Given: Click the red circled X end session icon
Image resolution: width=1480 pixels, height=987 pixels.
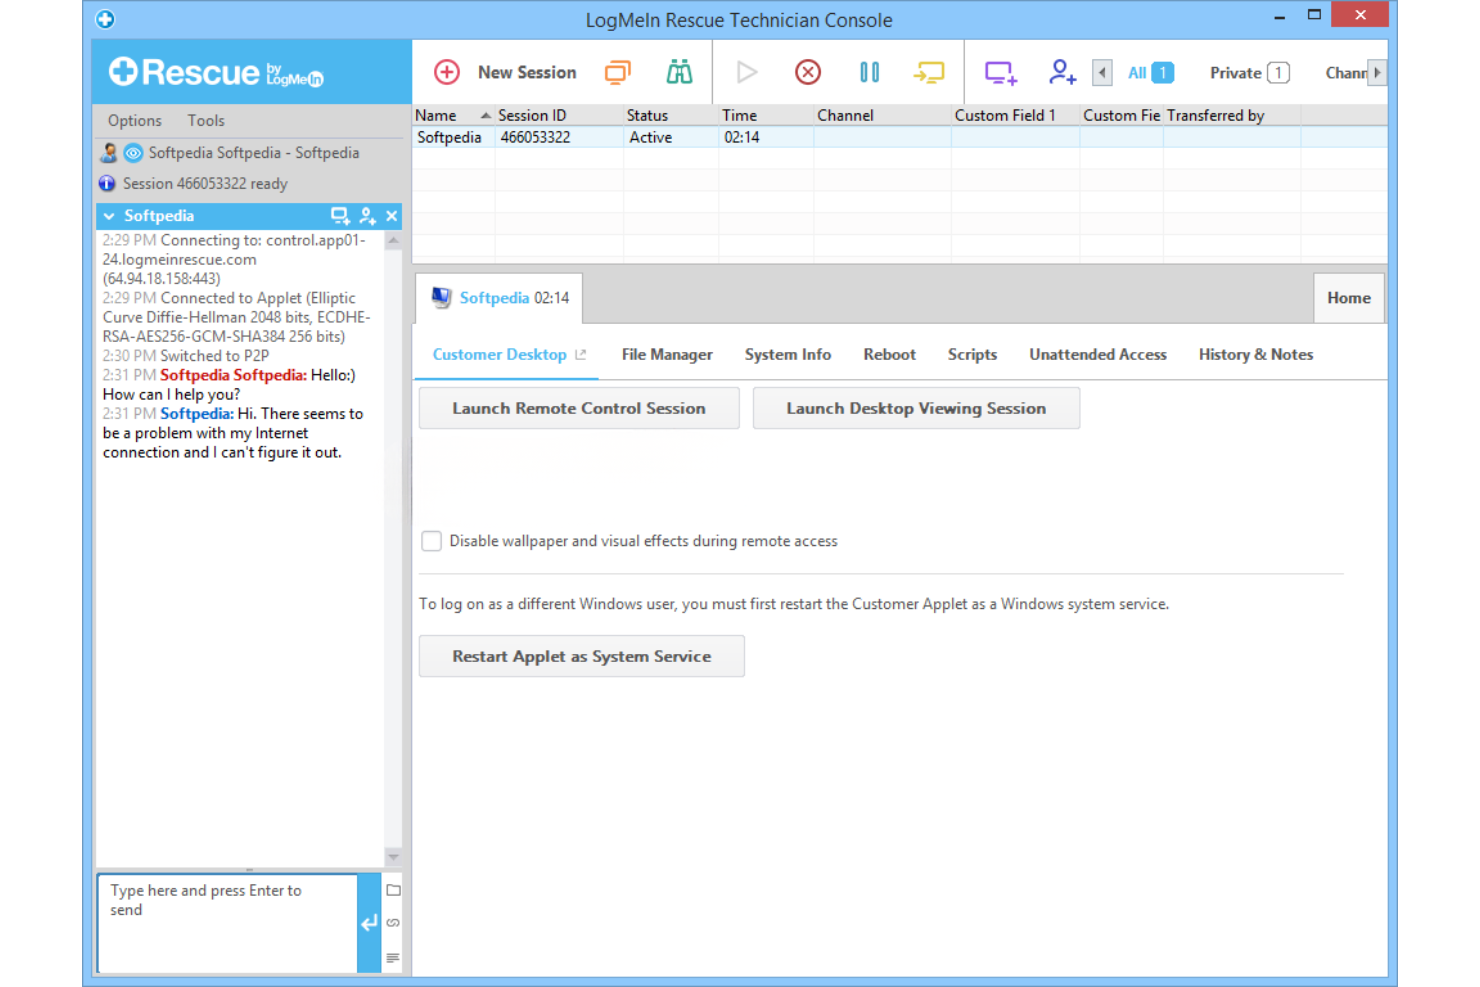Looking at the screenshot, I should 808,72.
